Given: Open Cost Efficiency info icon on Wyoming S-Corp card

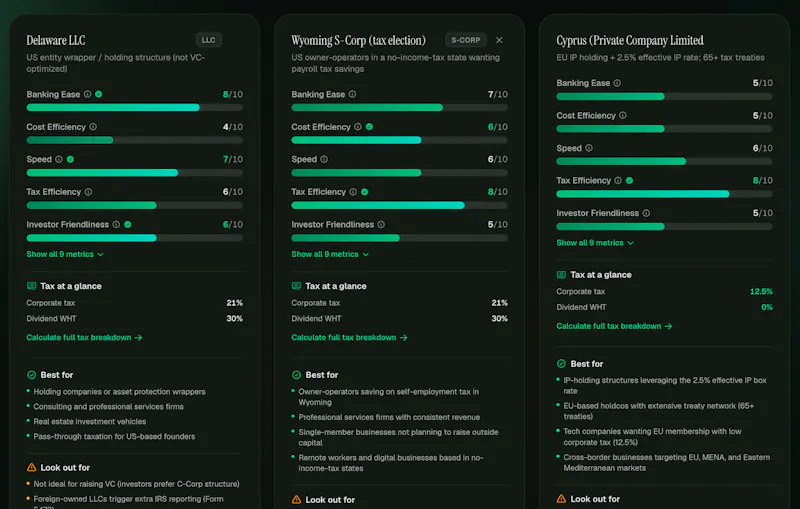Looking at the screenshot, I should point(358,127).
